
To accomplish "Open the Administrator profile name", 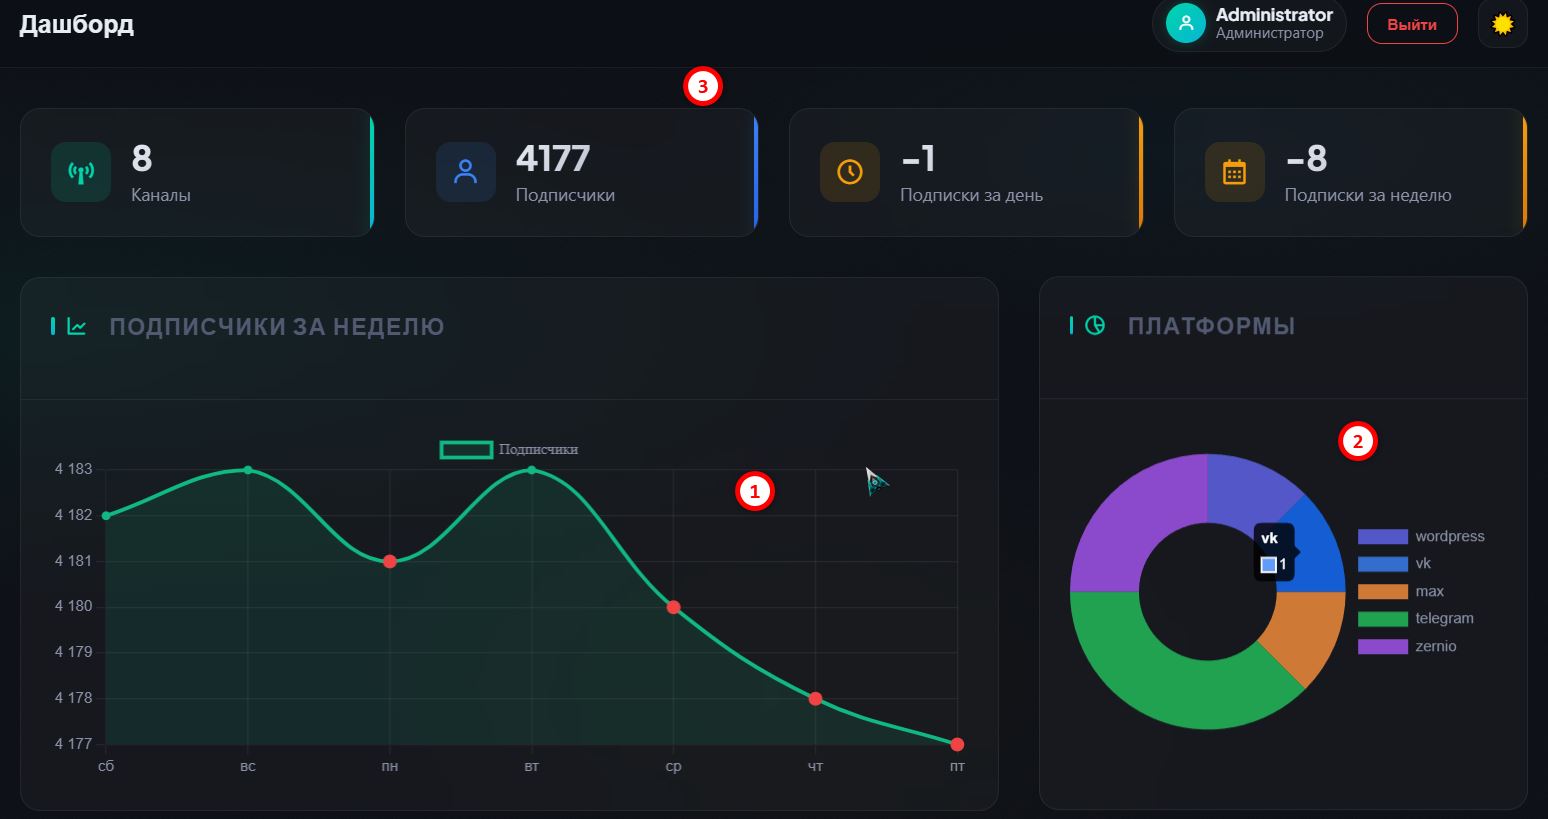I will (1274, 15).
